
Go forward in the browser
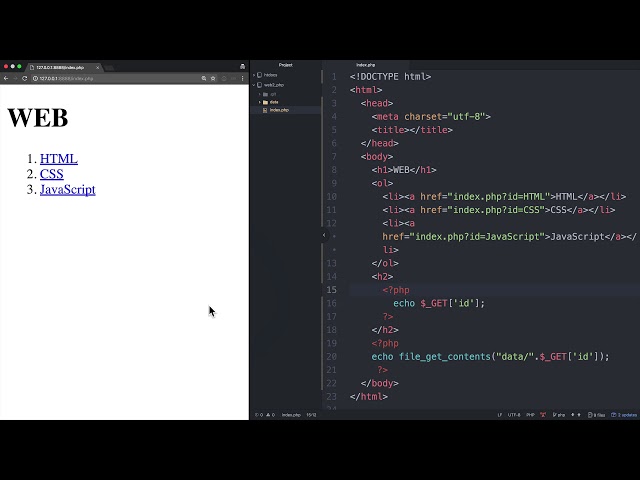[x=15, y=78]
